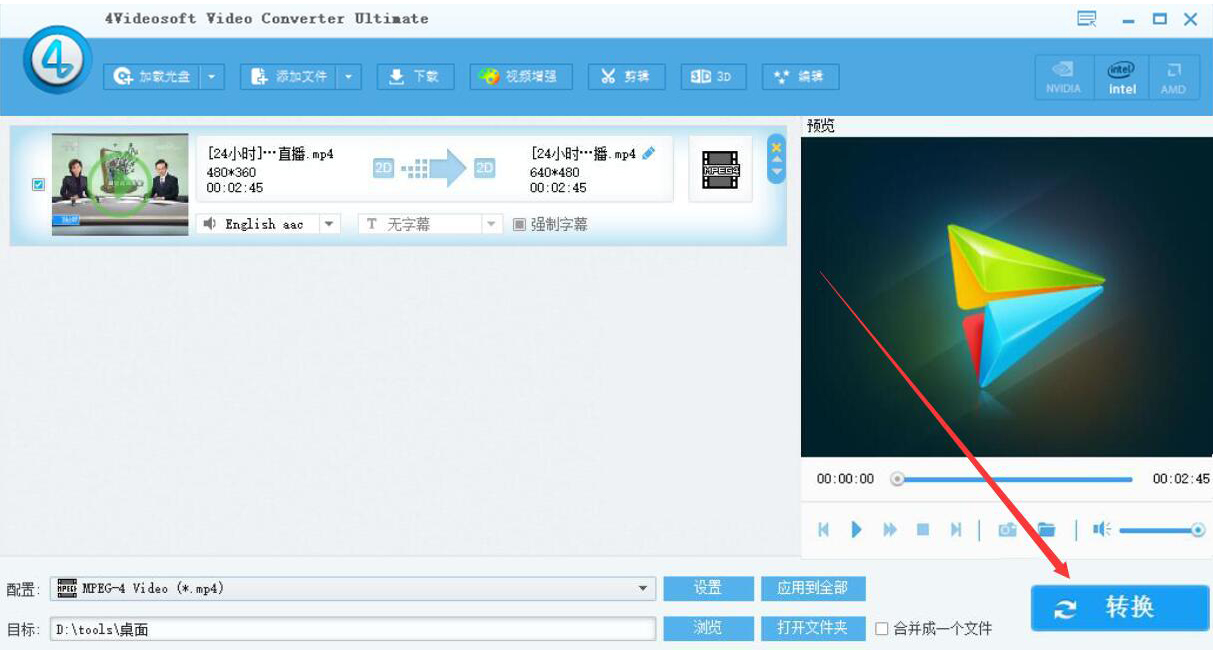
Task: Open the snapshot folder icon
Action: (1046, 530)
